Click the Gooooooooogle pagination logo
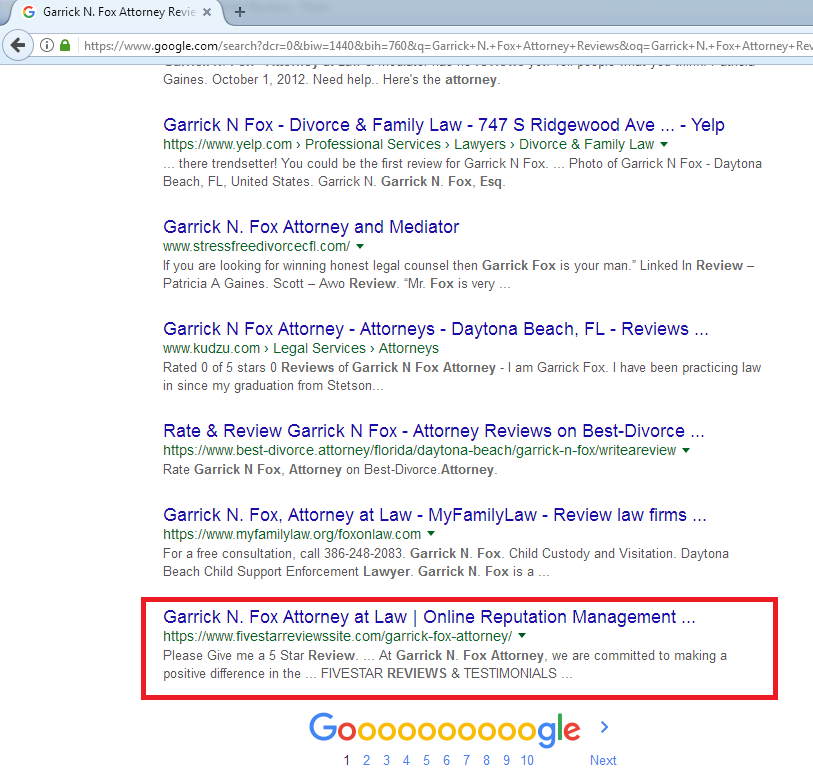 (444, 729)
